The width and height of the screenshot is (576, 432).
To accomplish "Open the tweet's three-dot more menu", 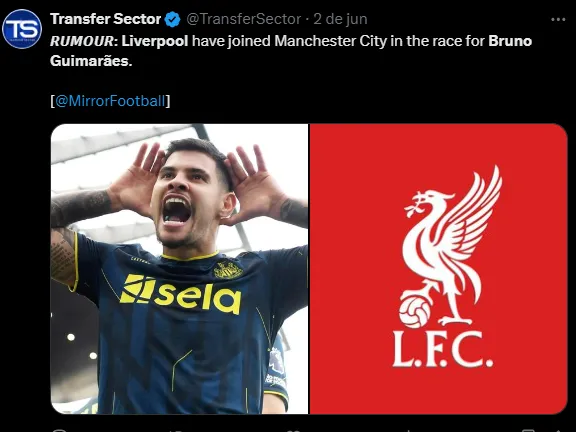I will click(558, 19).
